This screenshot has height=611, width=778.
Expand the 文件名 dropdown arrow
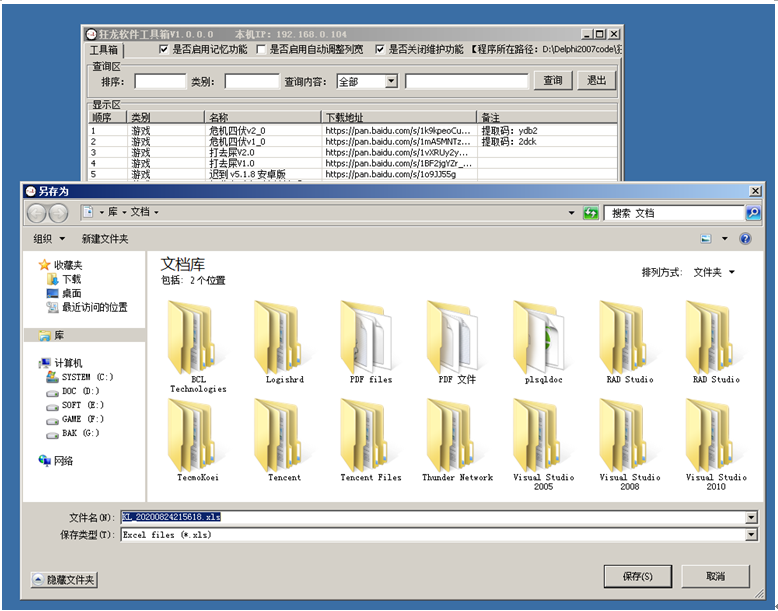point(751,517)
